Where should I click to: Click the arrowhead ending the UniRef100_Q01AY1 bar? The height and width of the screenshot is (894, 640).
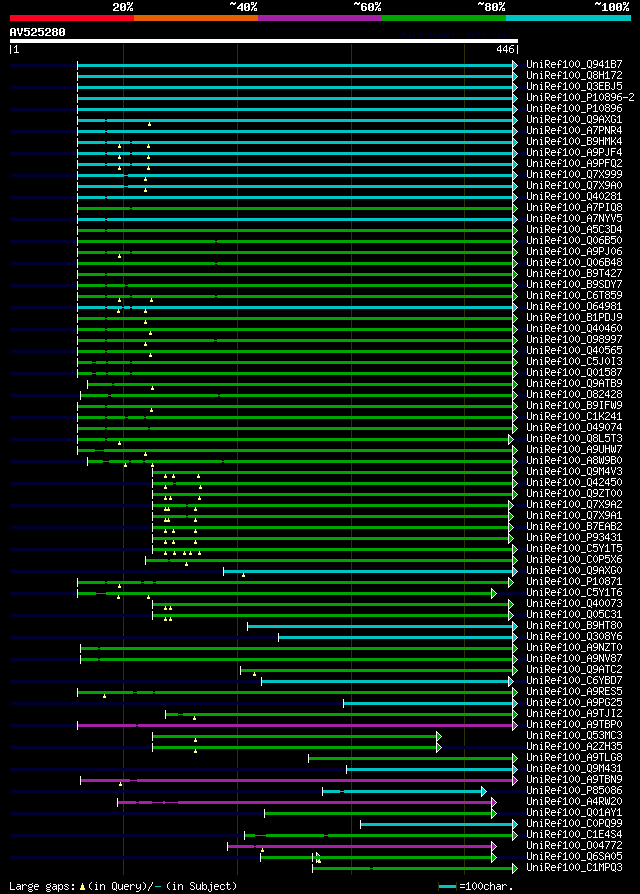click(x=494, y=814)
